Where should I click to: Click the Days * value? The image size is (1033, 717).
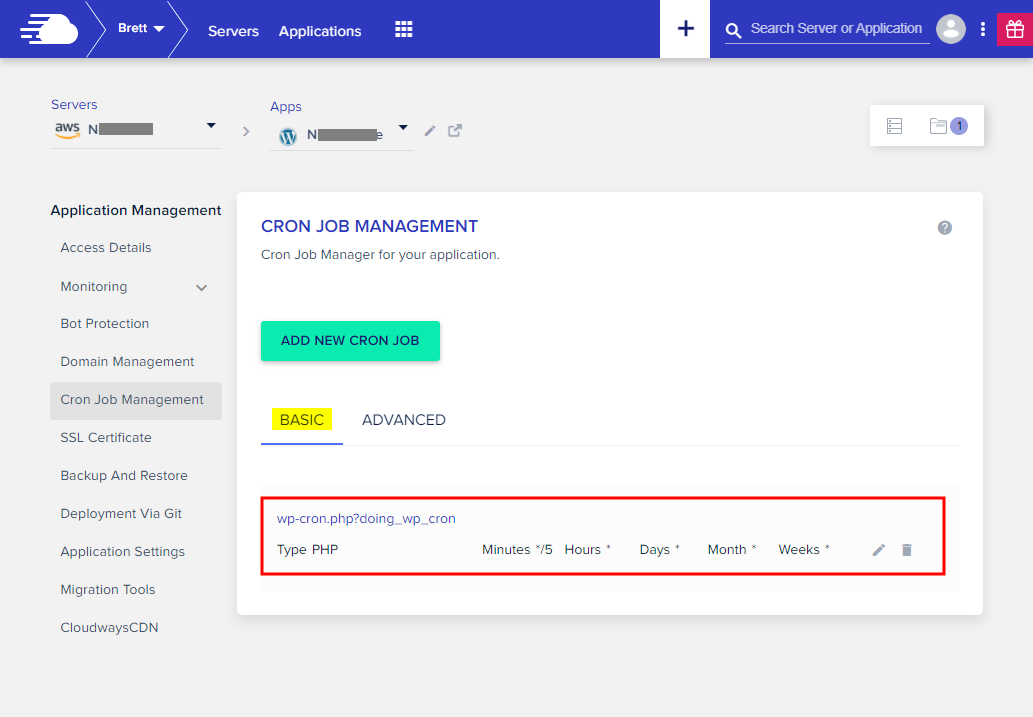click(x=659, y=550)
